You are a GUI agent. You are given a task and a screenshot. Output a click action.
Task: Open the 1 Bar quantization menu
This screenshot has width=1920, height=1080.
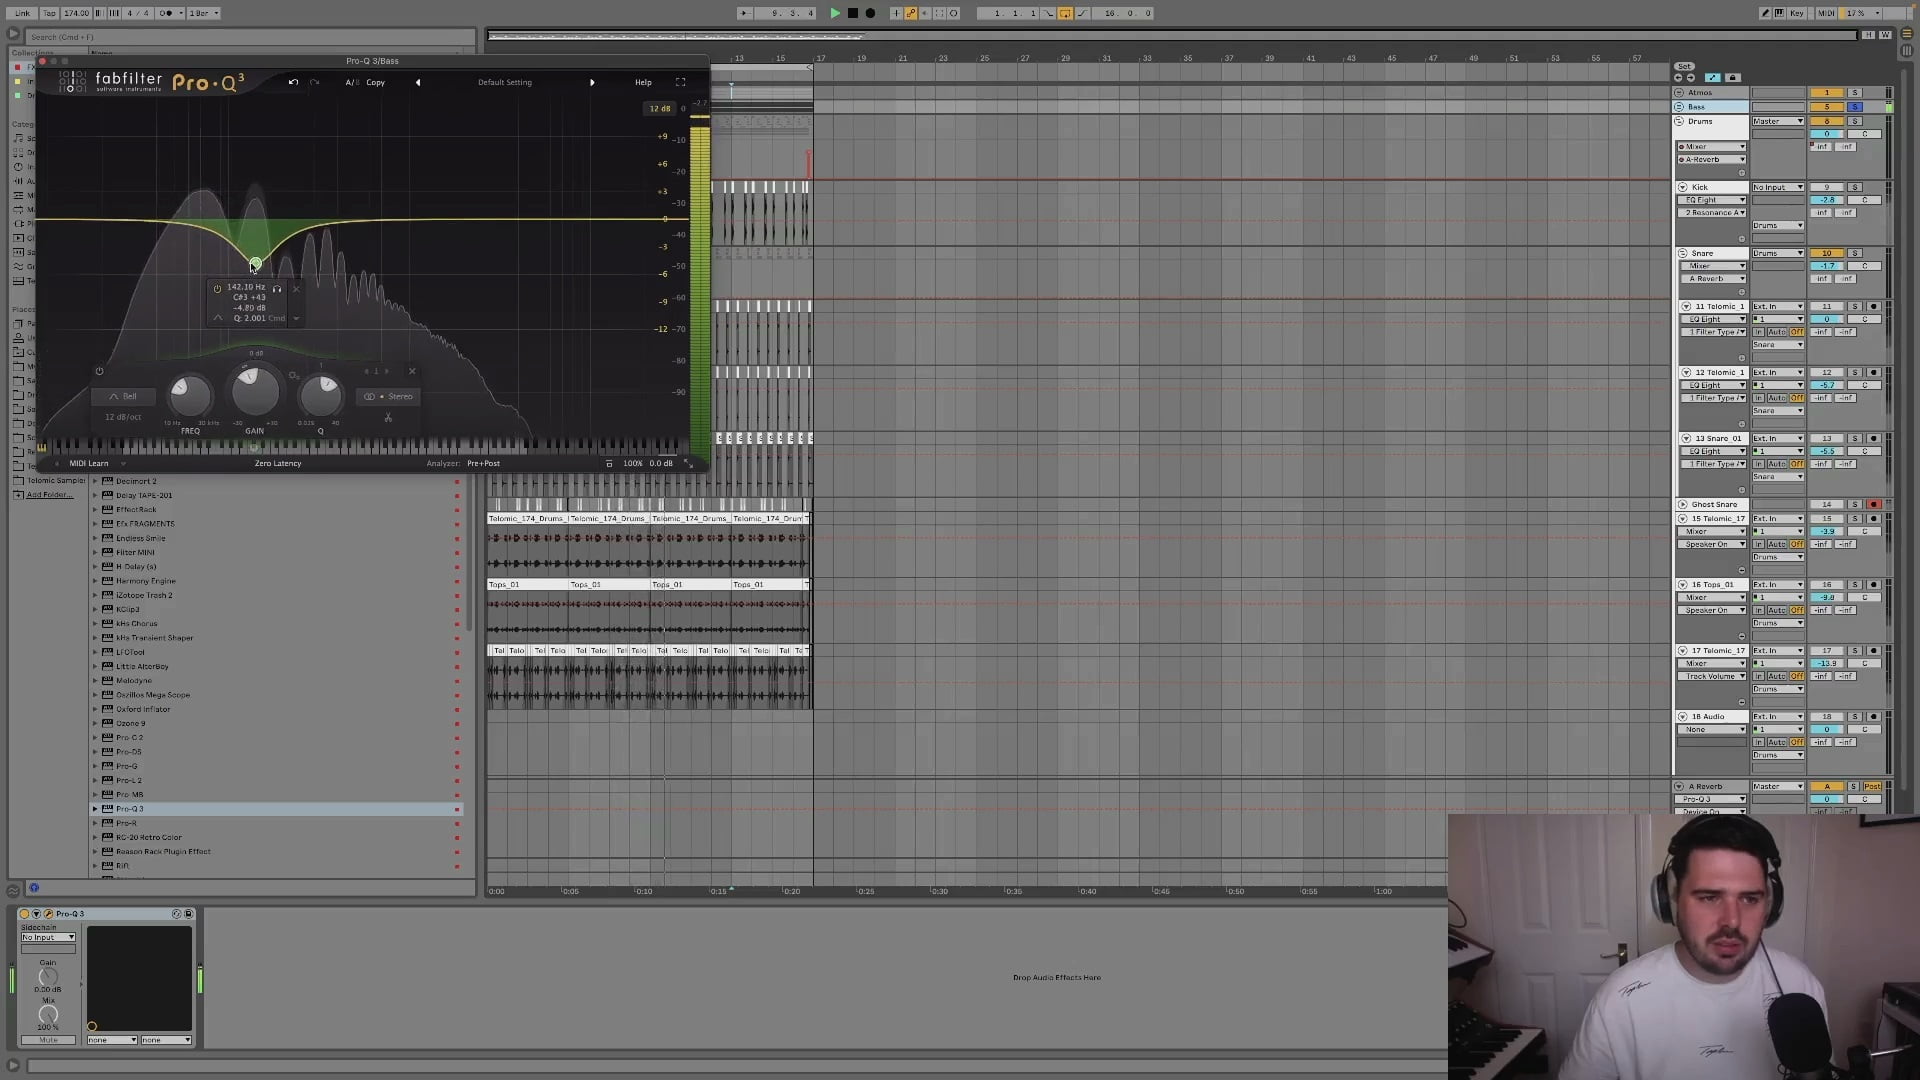[x=203, y=13]
